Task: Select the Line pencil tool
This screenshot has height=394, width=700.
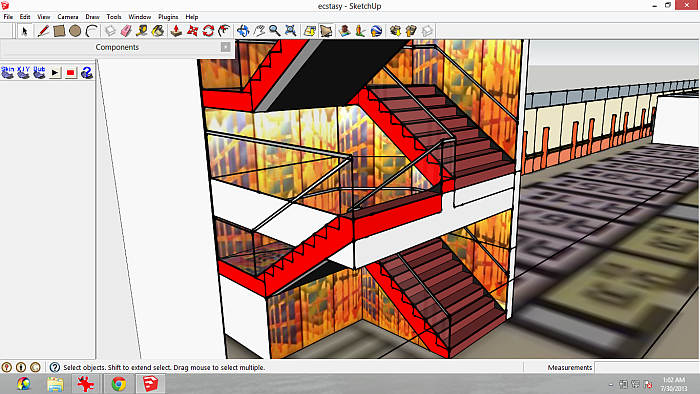Action: (43, 31)
